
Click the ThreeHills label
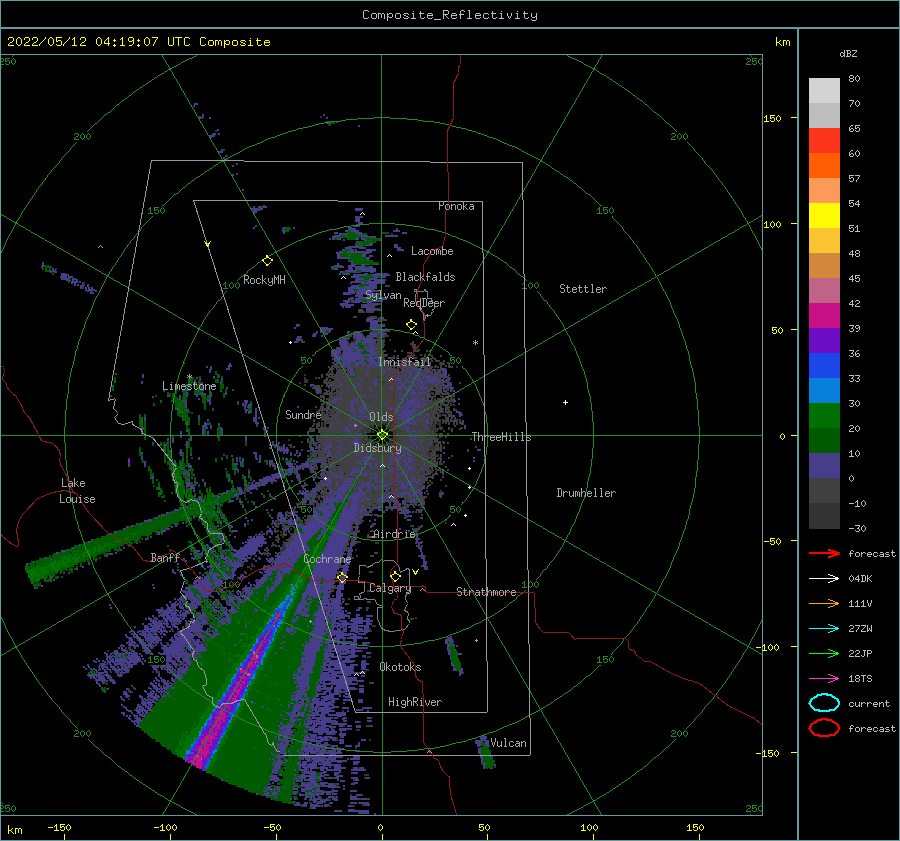[501, 437]
